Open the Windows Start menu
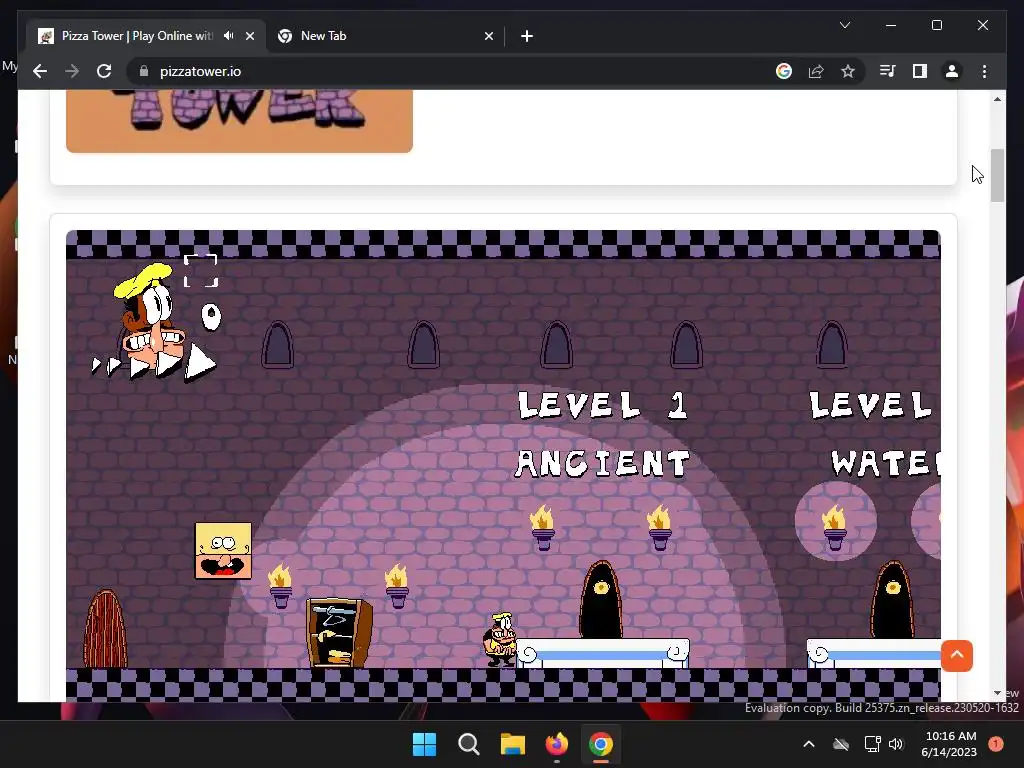Screen dimensions: 1024x768 click(424, 744)
